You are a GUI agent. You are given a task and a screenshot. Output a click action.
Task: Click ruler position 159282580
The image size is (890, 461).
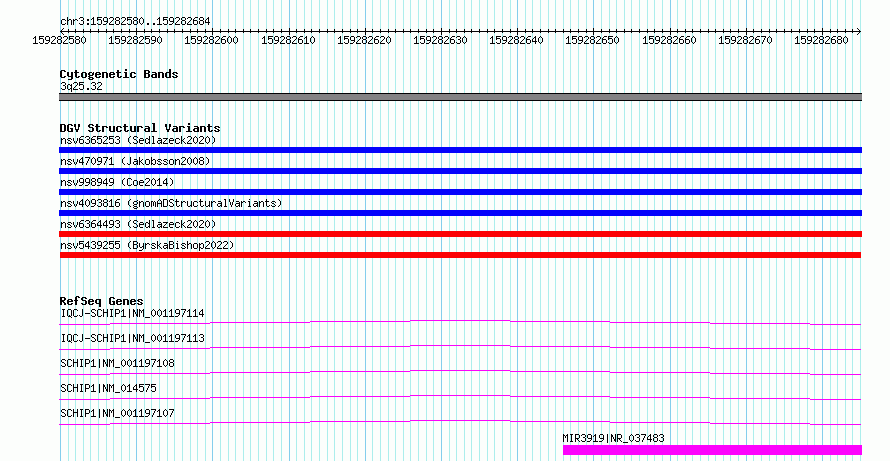click(x=60, y=40)
